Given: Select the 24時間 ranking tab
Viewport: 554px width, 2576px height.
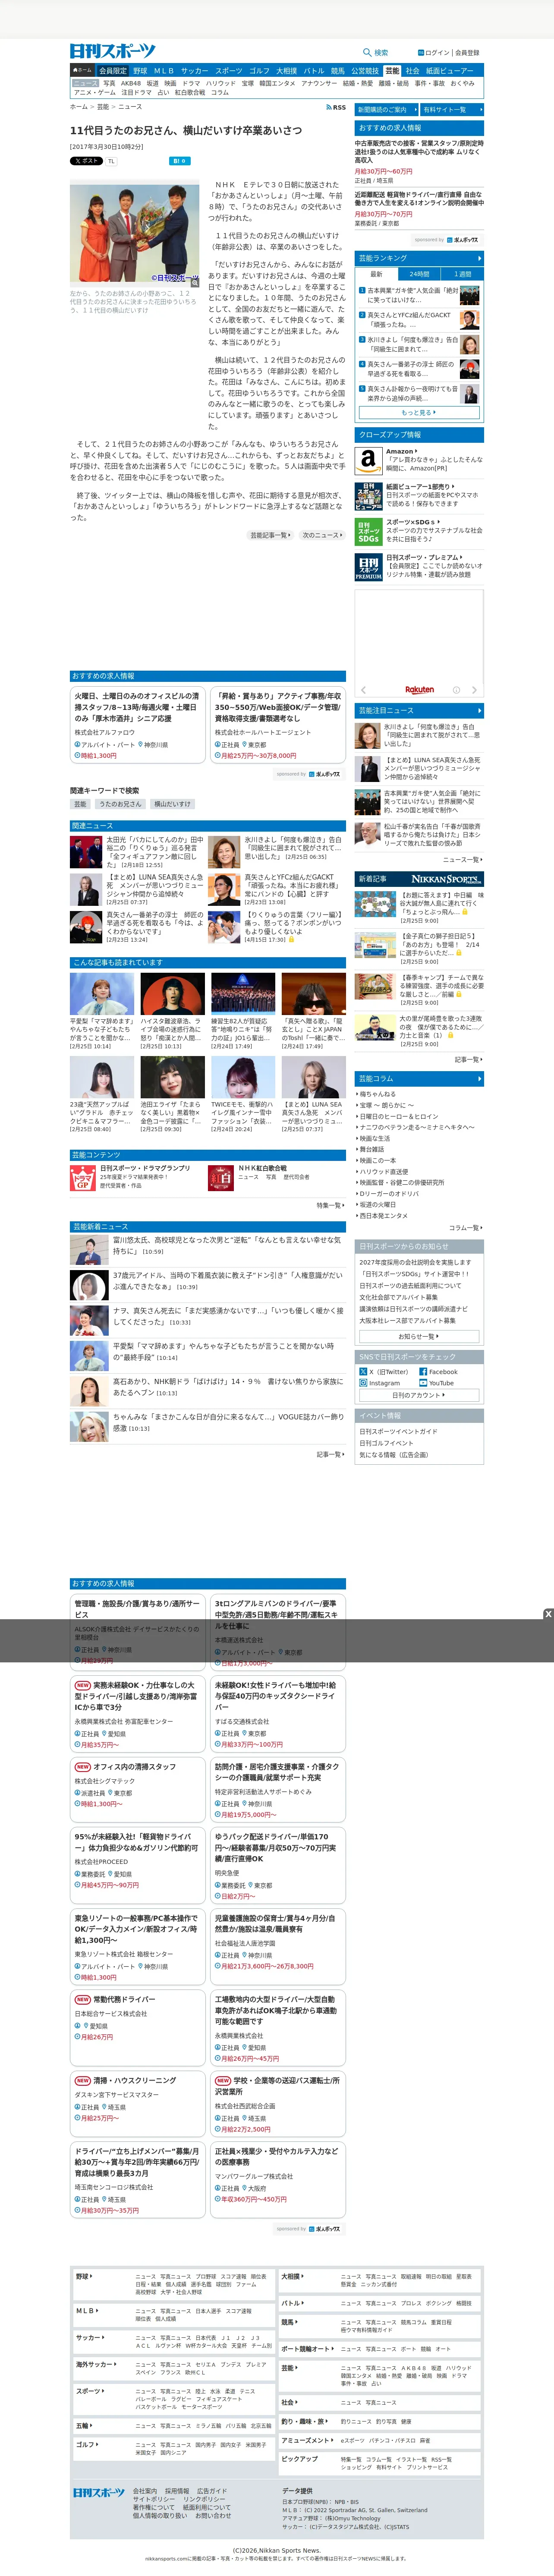Looking at the screenshot, I should coord(419,274).
